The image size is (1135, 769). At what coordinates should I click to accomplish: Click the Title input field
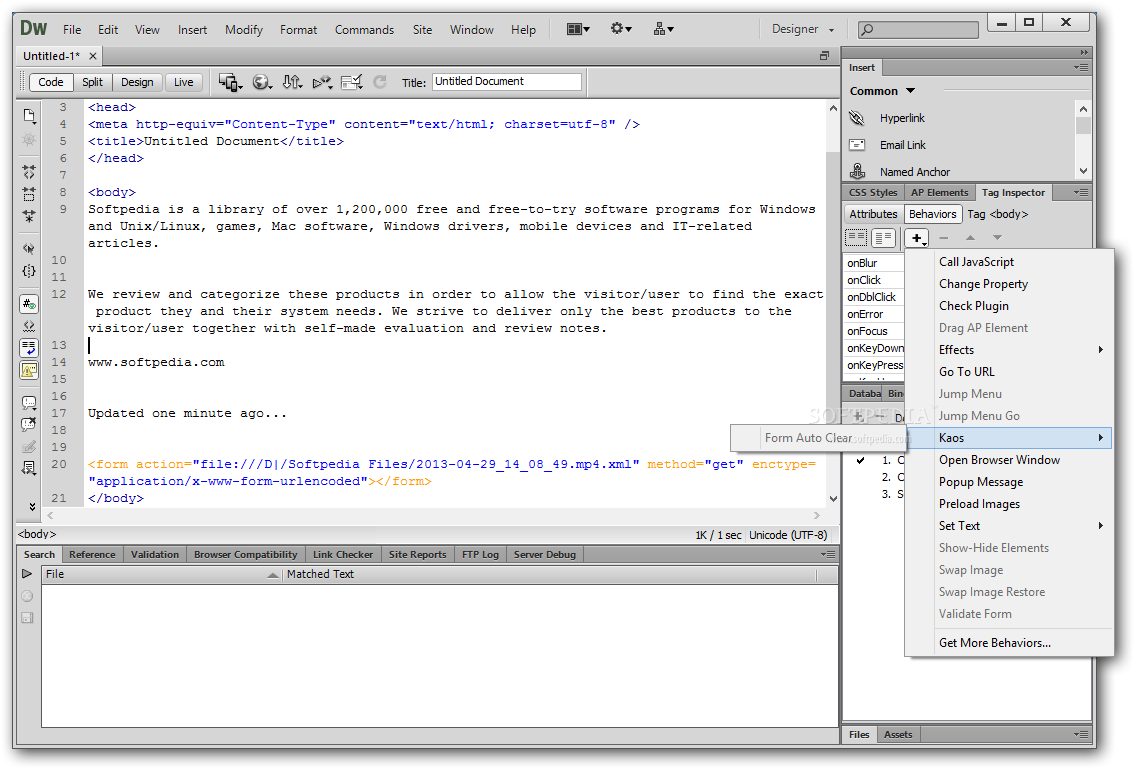coord(507,82)
